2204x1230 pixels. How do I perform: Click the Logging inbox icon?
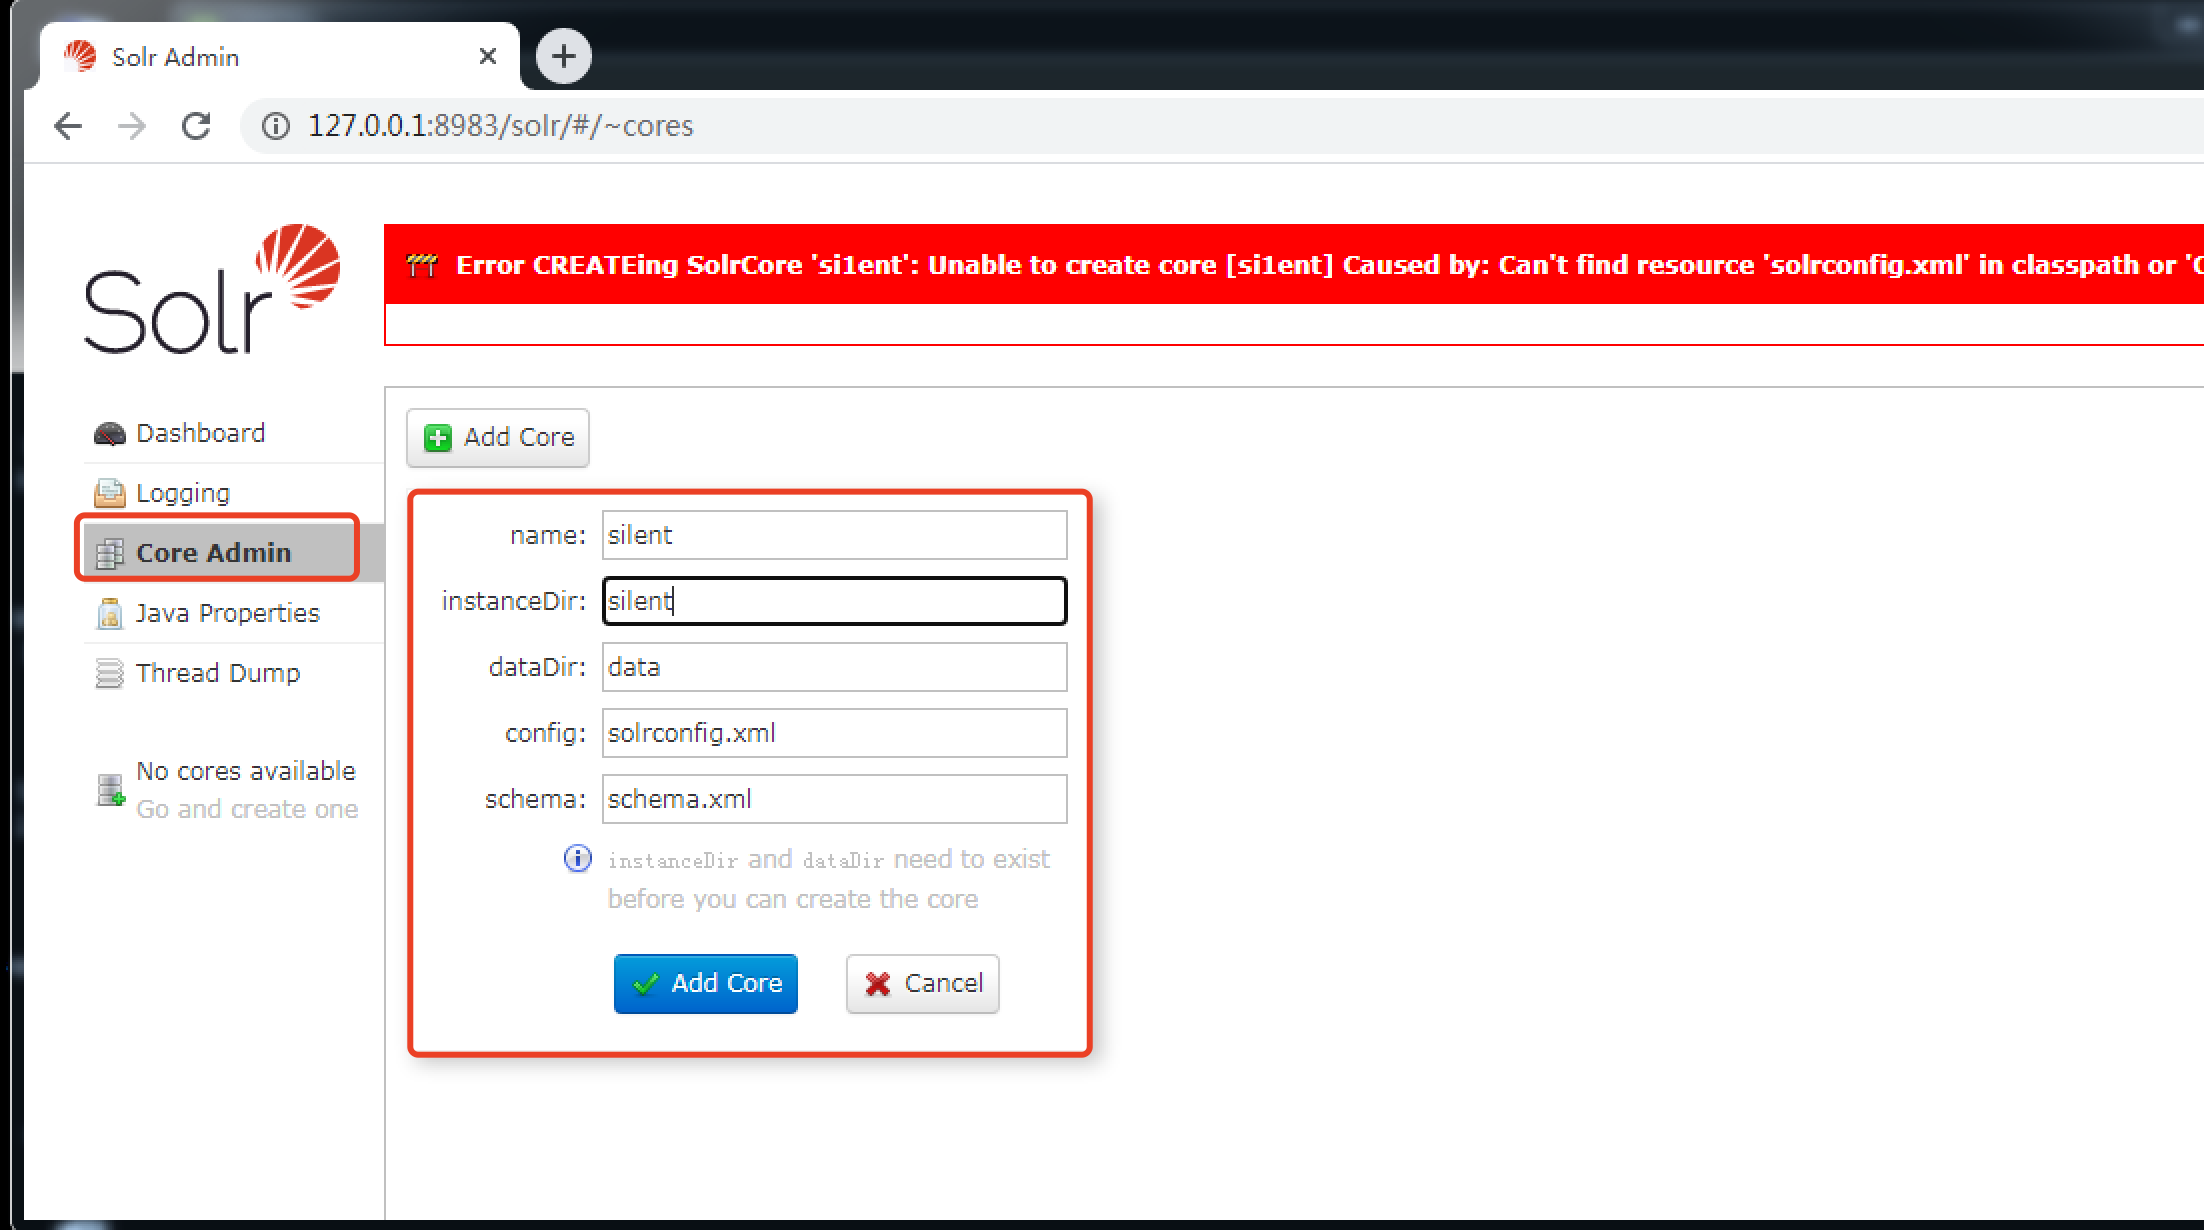click(x=109, y=493)
